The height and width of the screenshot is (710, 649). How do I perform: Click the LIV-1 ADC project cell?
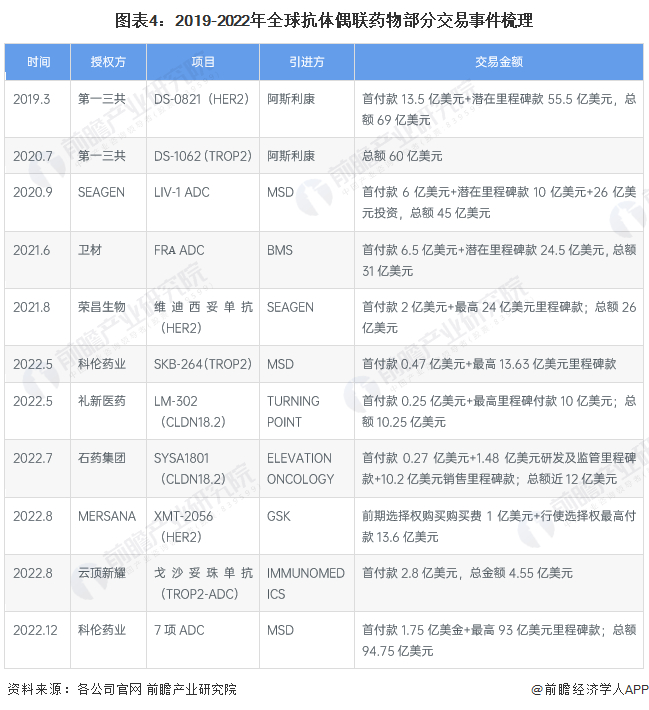pos(202,202)
